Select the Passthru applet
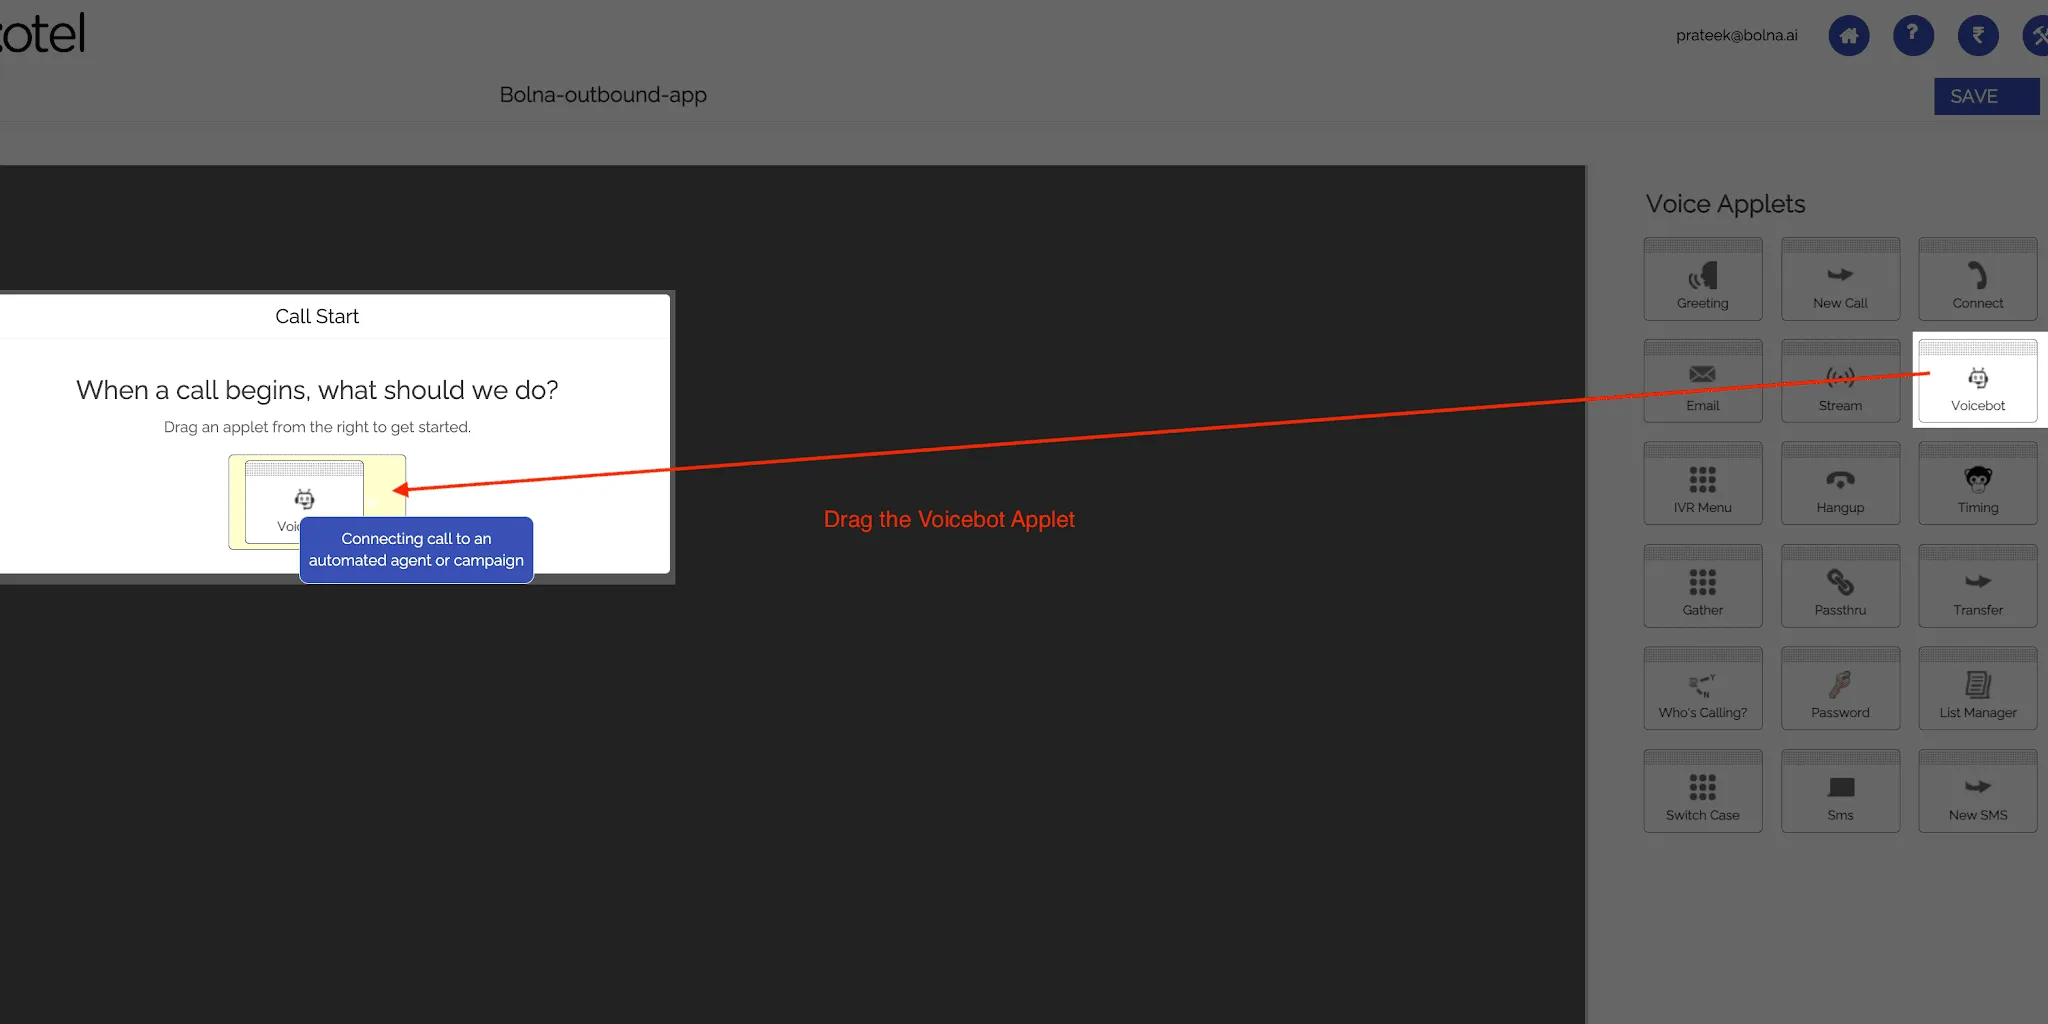This screenshot has height=1024, width=2048. coord(1840,586)
